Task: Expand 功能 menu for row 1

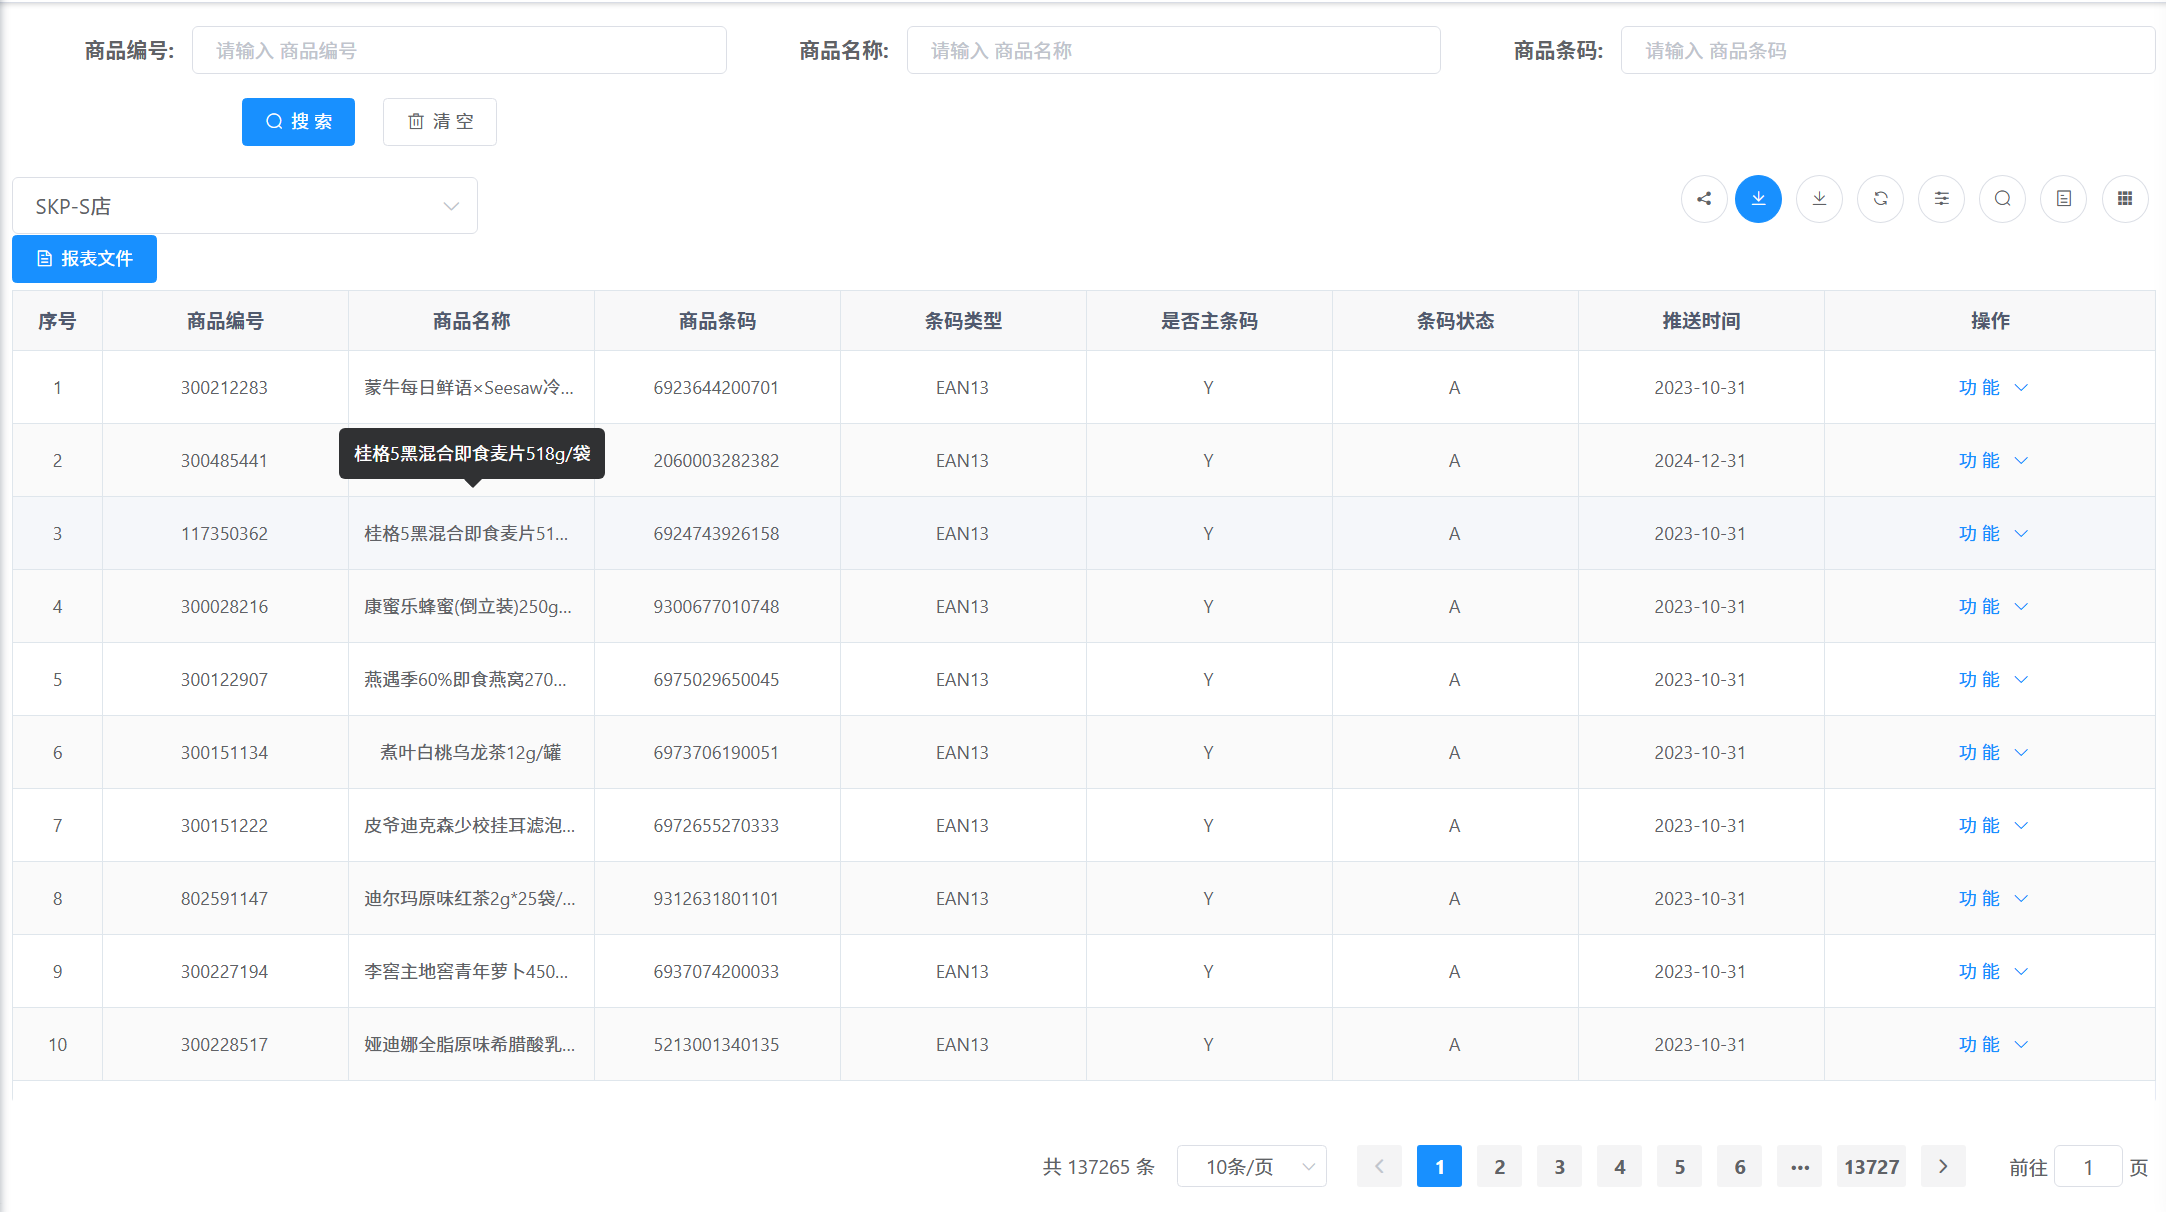Action: pyautogui.click(x=1992, y=388)
